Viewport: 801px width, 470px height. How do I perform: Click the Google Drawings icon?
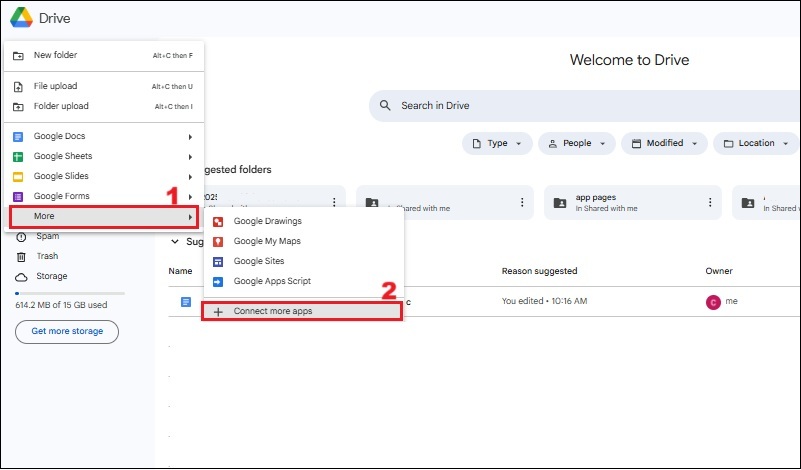click(x=218, y=222)
